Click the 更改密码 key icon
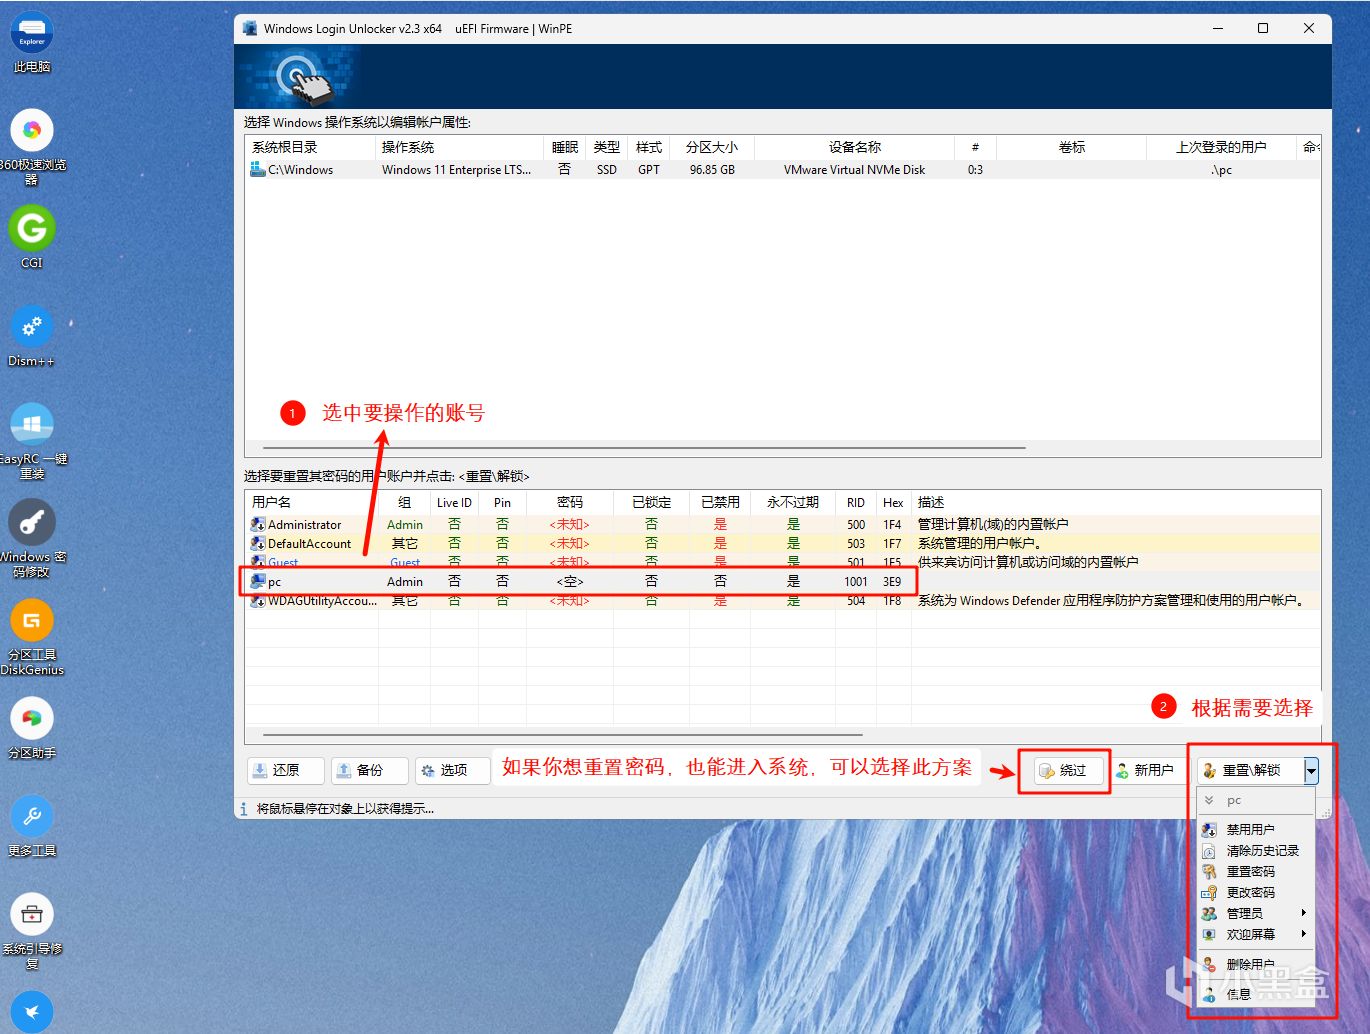 [x=1209, y=892]
